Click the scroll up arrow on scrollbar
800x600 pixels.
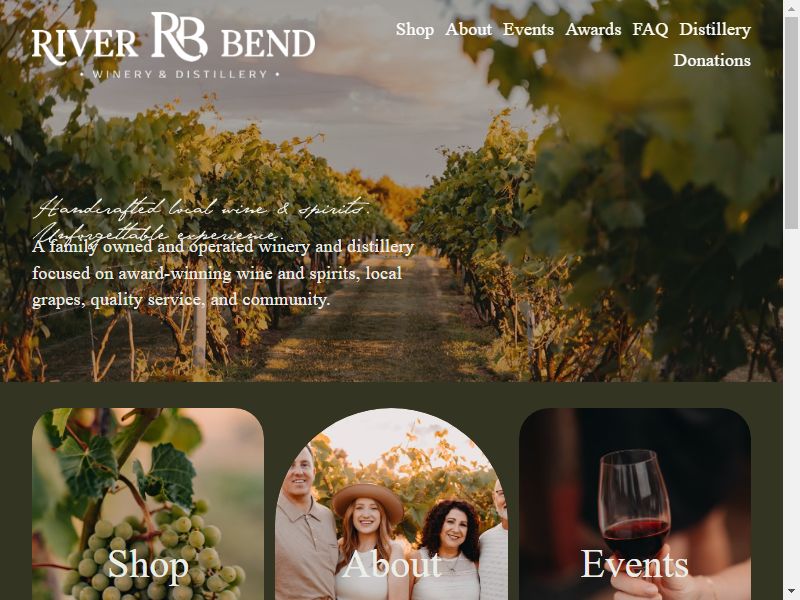(x=791, y=7)
